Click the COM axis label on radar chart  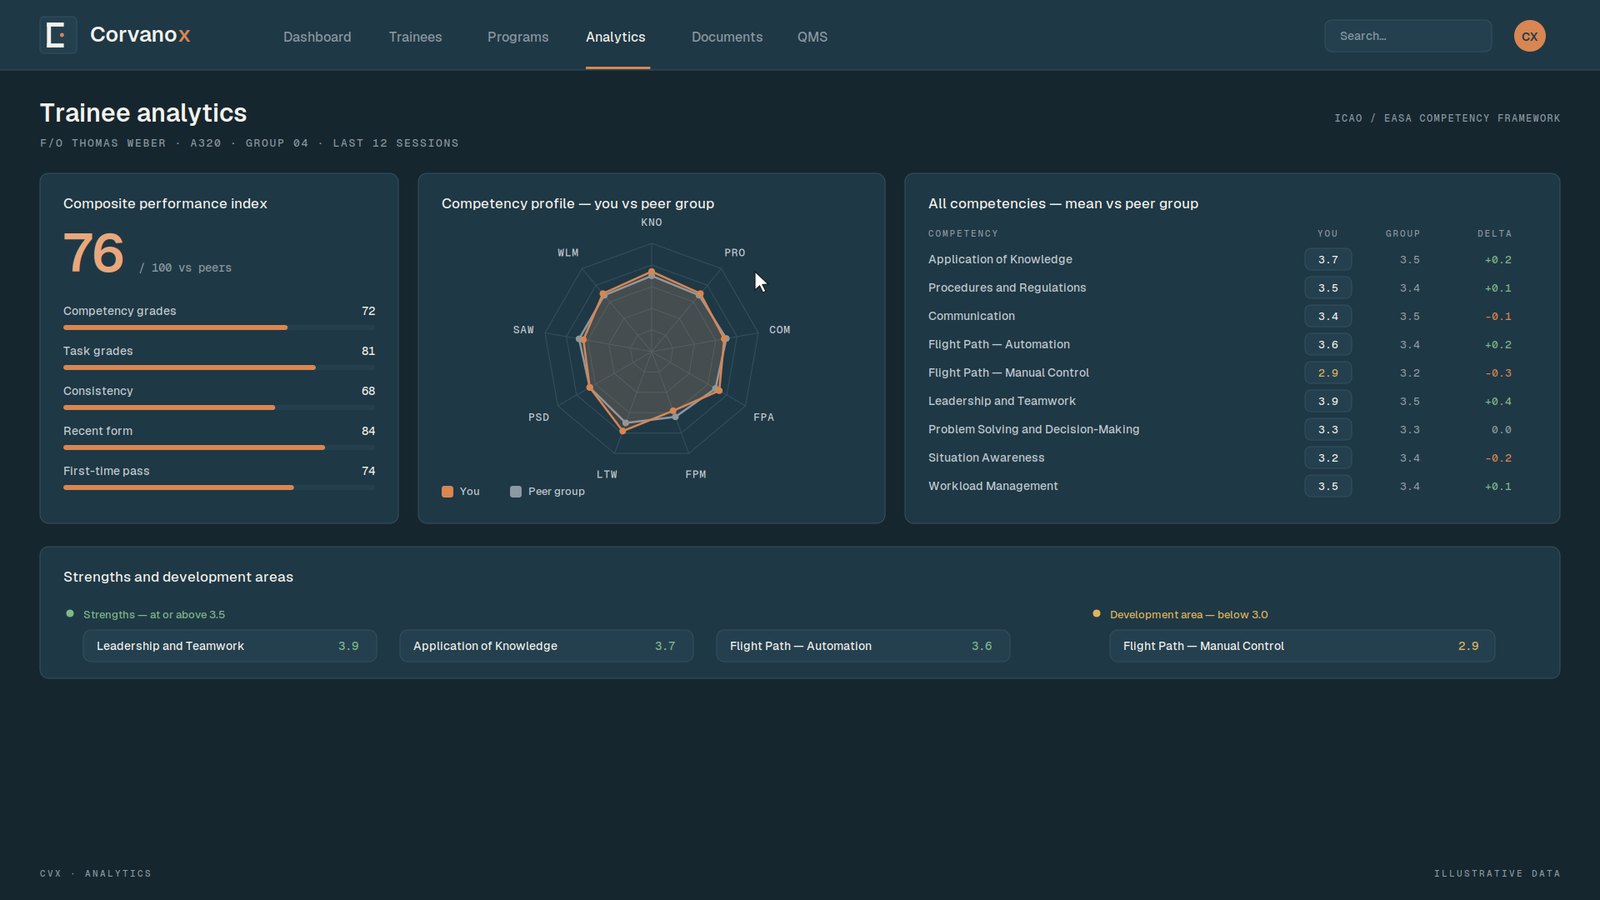(780, 330)
